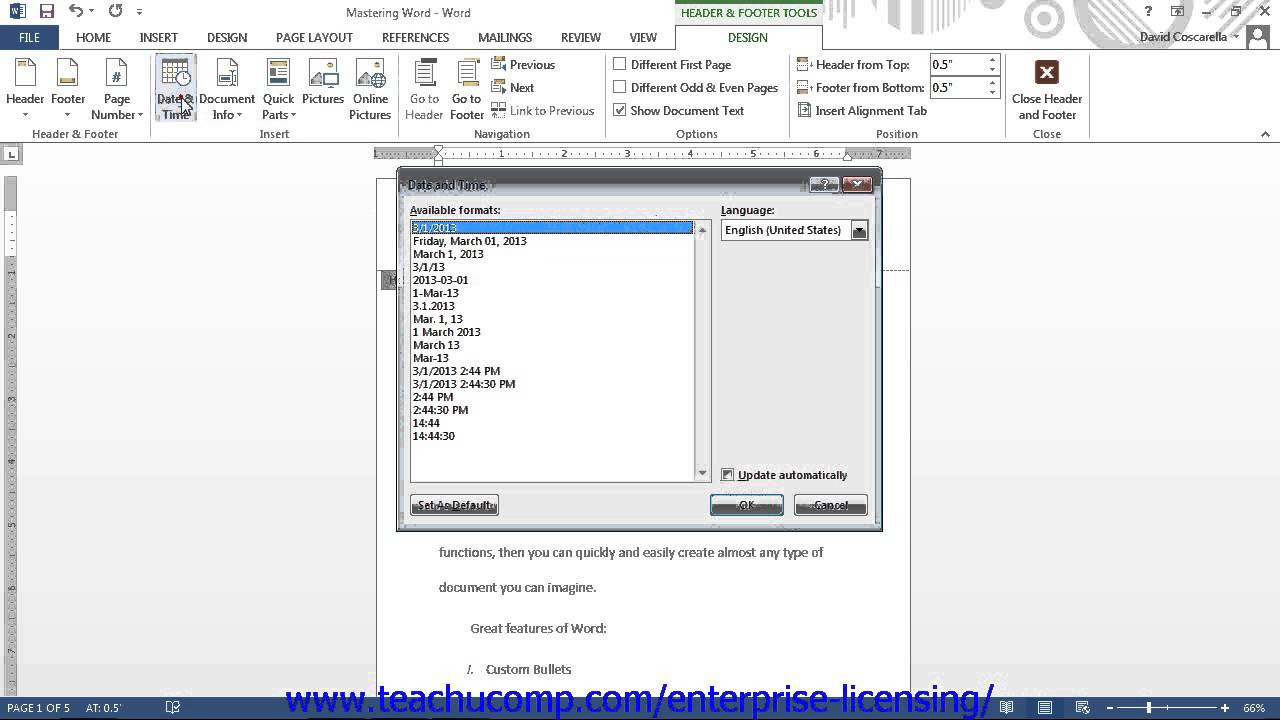Click PAGE 1 OF 5 status indicator
This screenshot has width=1280, height=720.
38,708
